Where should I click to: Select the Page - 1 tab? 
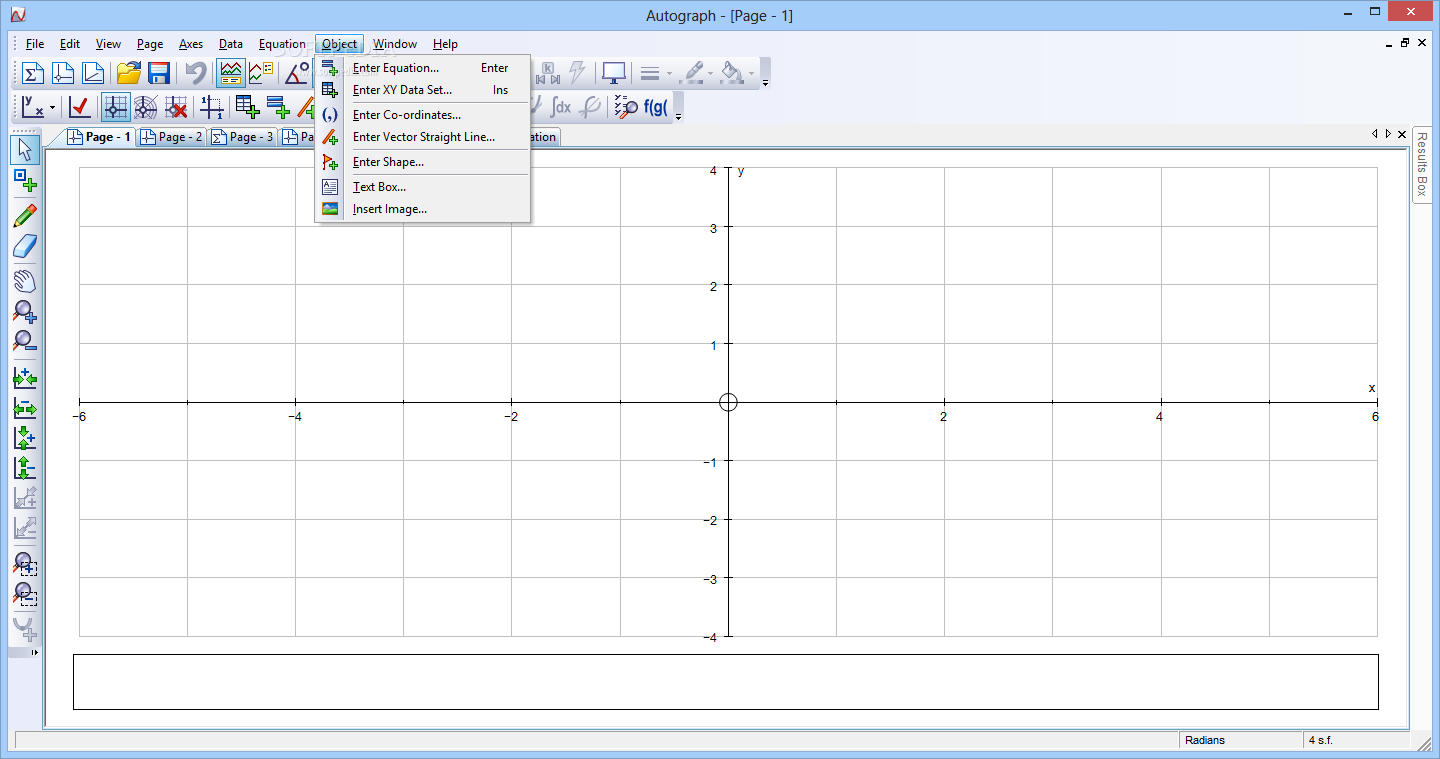(99, 137)
